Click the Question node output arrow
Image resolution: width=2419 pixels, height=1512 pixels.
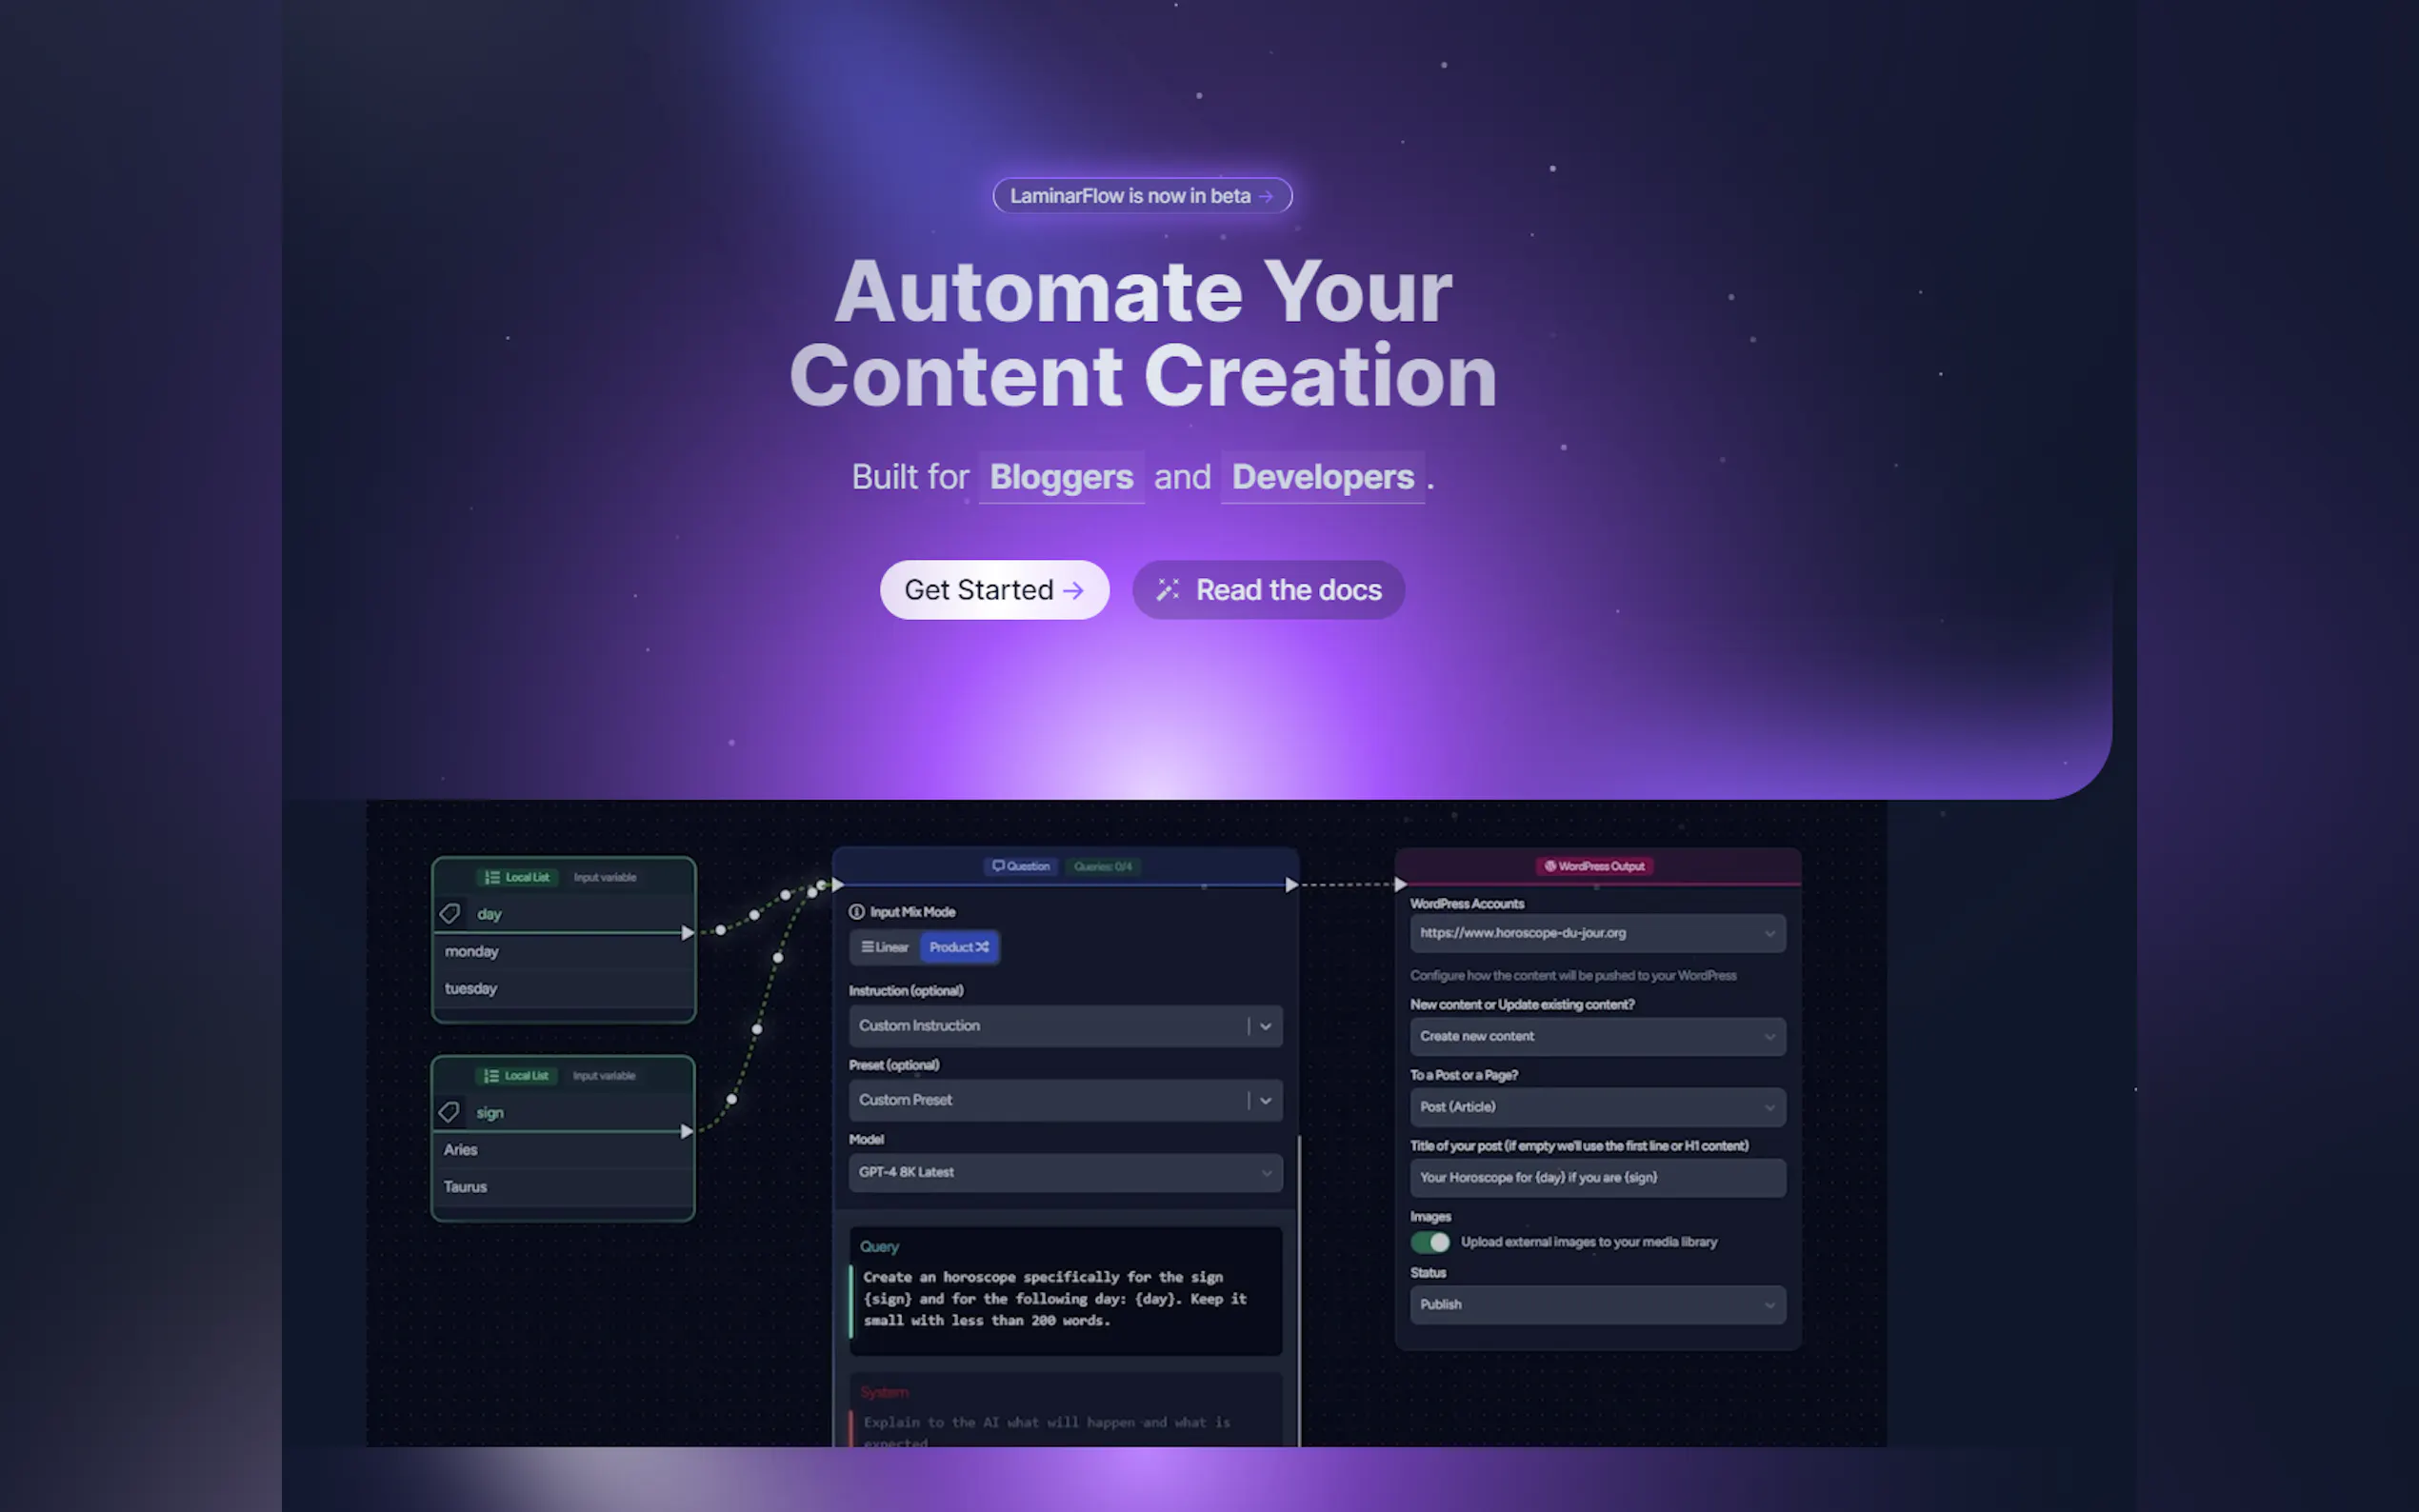(1291, 884)
